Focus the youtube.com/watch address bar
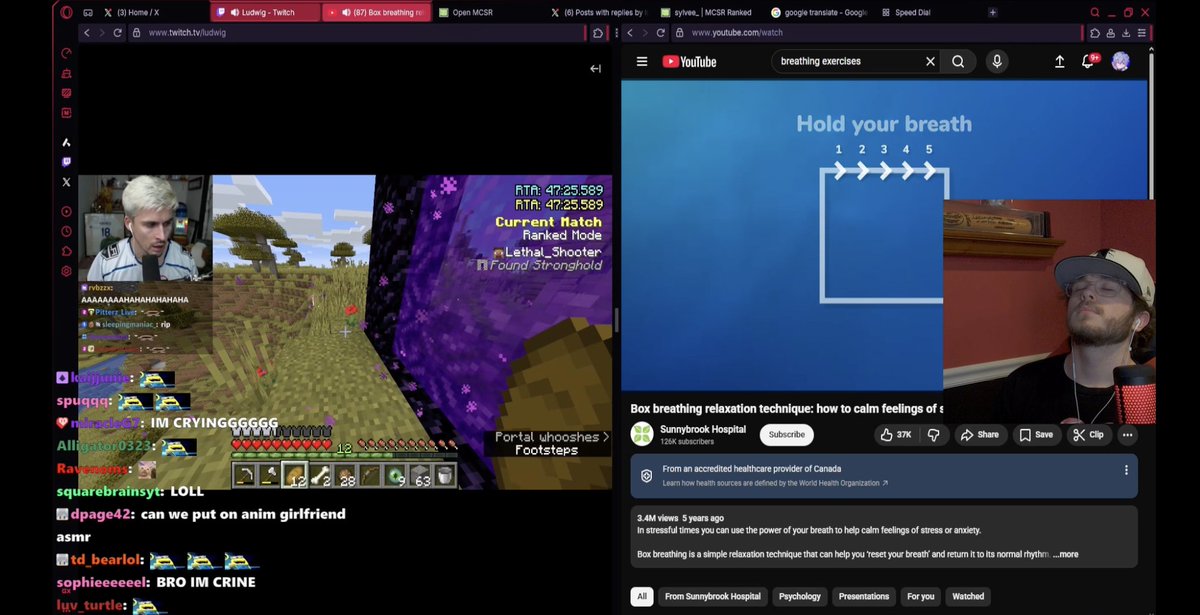The image size is (1200, 615). tap(880, 32)
